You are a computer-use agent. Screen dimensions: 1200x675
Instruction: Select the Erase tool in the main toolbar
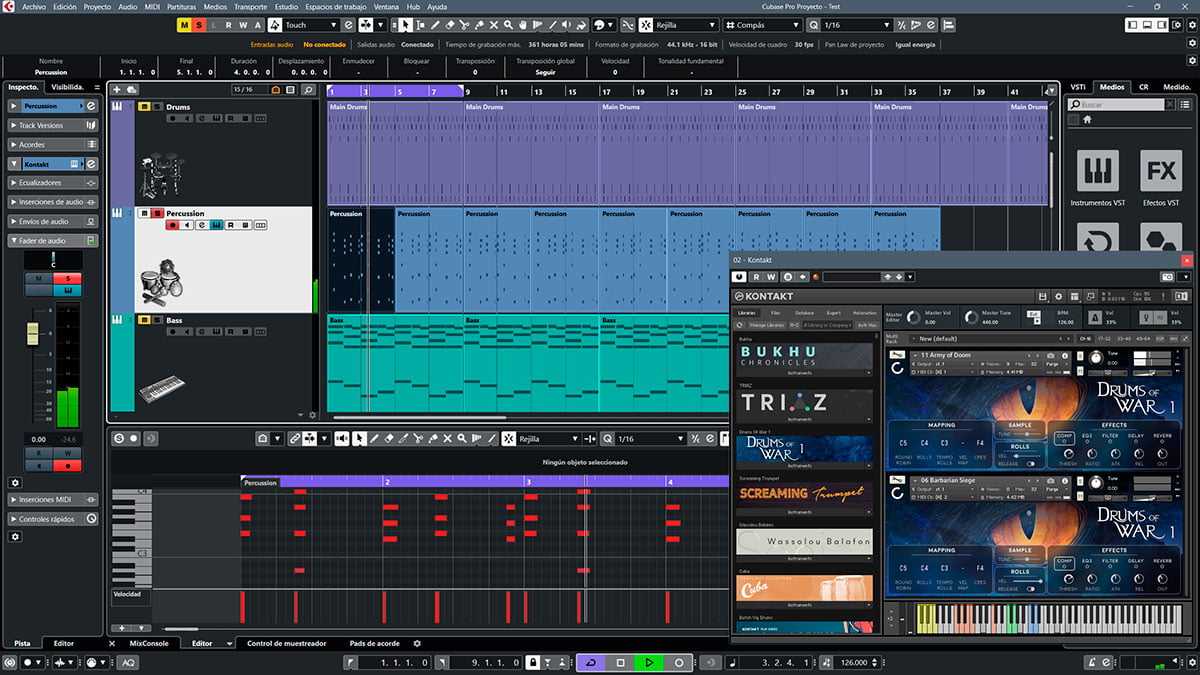450,24
